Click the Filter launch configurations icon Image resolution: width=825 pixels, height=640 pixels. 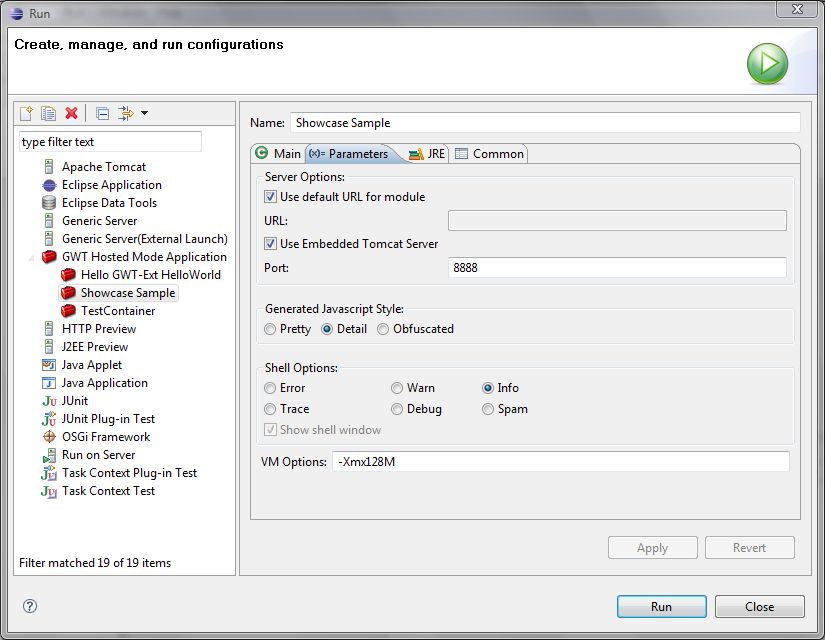point(125,113)
